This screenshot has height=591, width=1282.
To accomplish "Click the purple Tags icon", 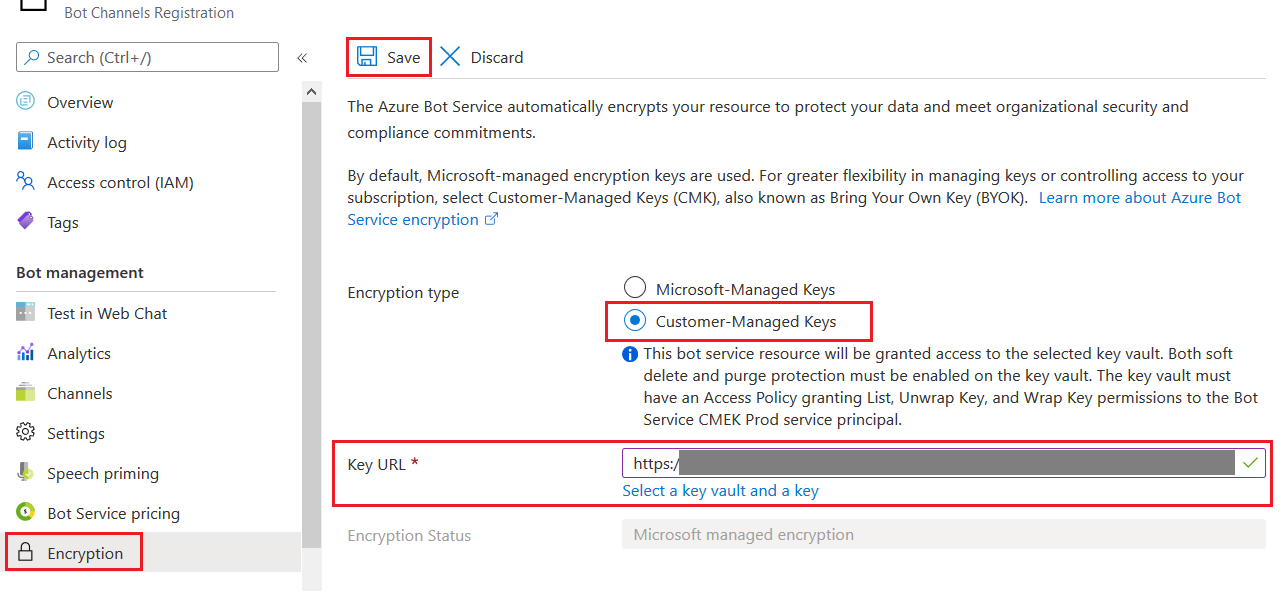I will click(26, 222).
